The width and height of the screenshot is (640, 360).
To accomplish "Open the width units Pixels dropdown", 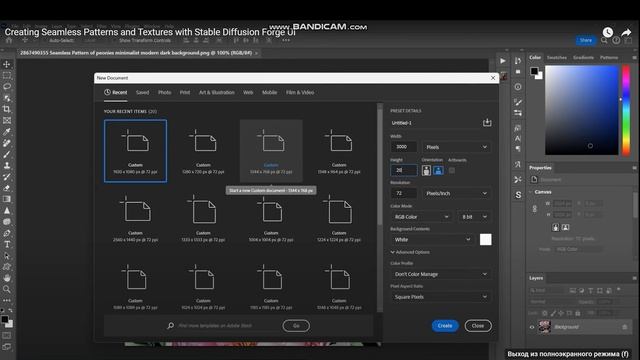I will pos(456,147).
